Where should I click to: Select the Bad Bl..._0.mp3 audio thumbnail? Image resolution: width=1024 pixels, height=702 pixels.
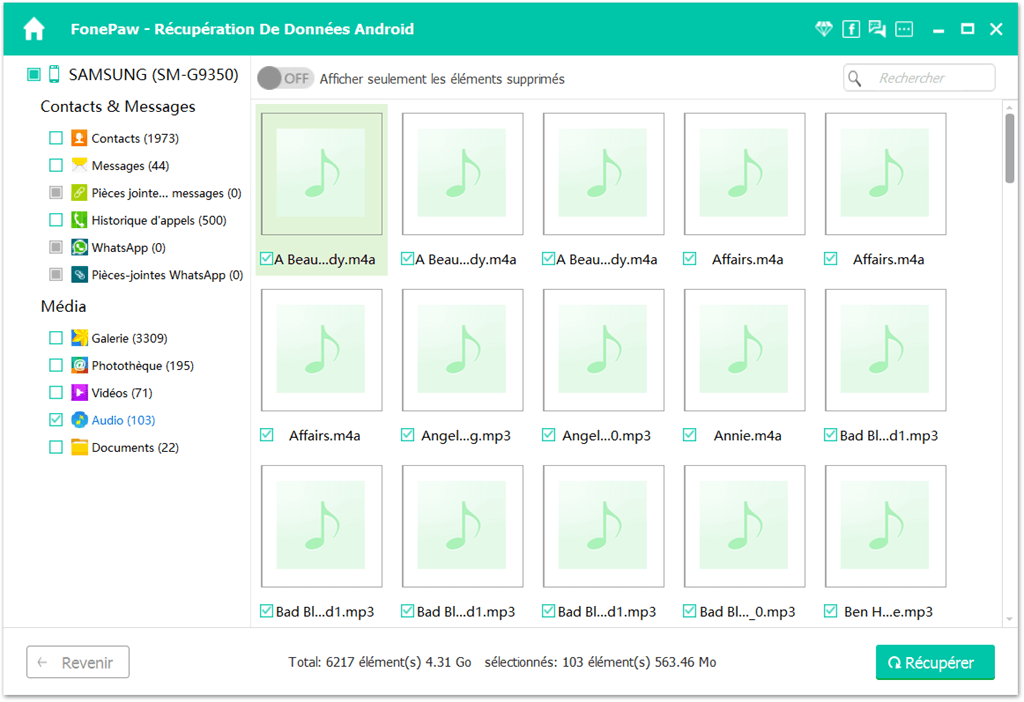[744, 526]
